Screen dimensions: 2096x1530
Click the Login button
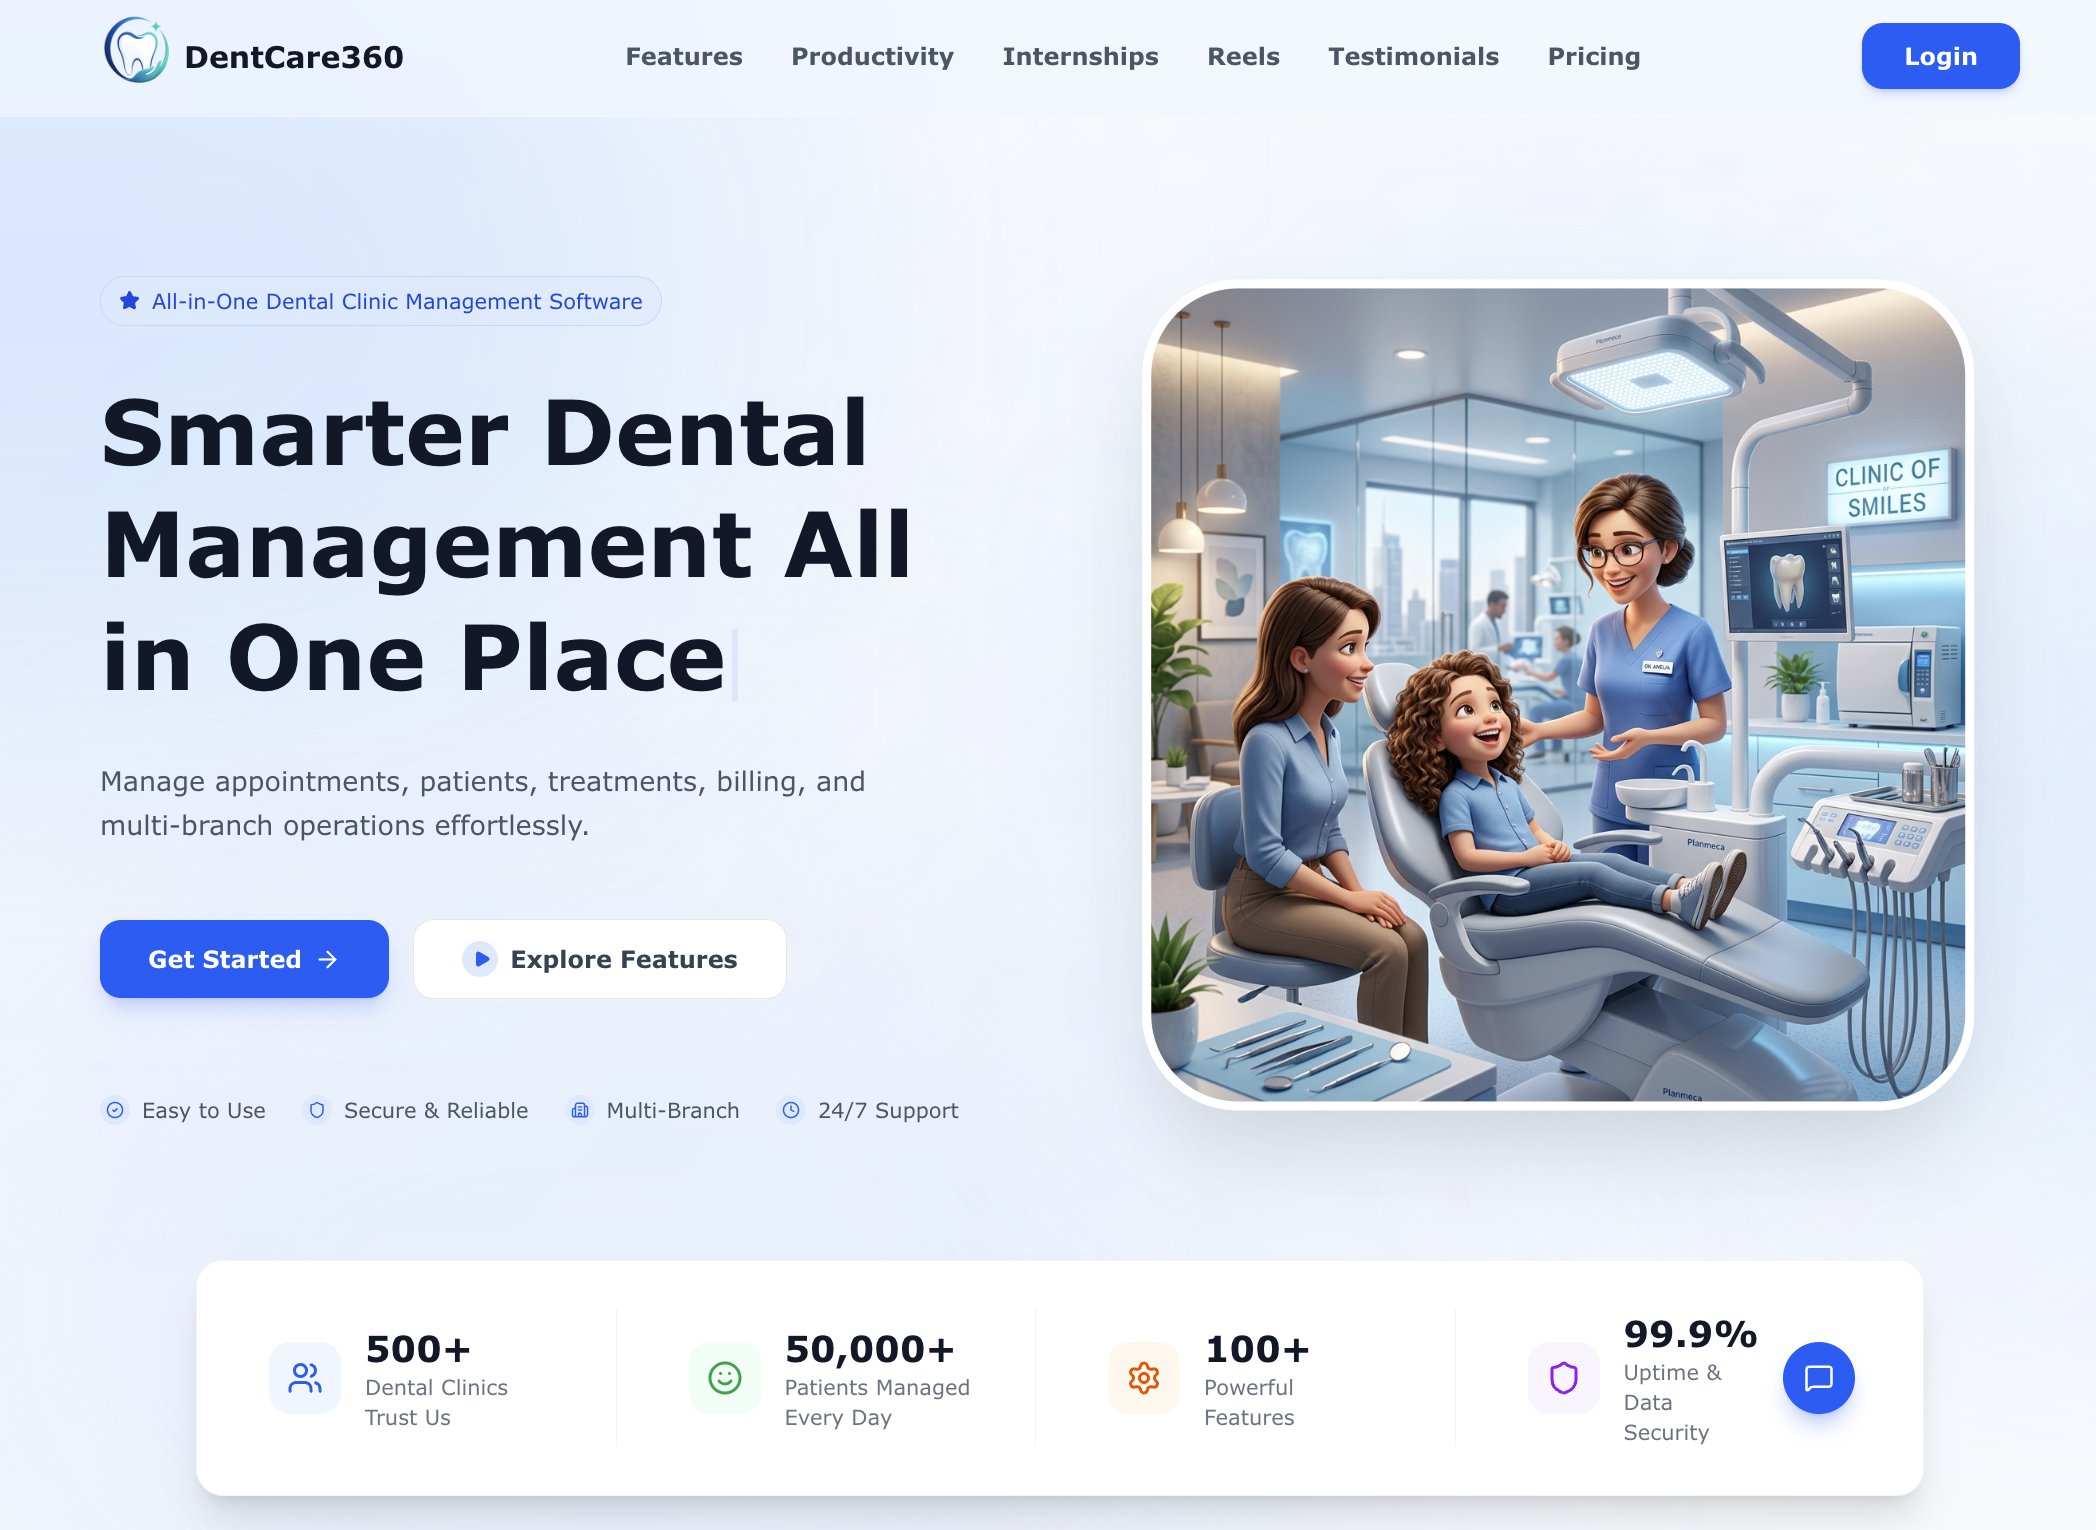coord(1940,56)
